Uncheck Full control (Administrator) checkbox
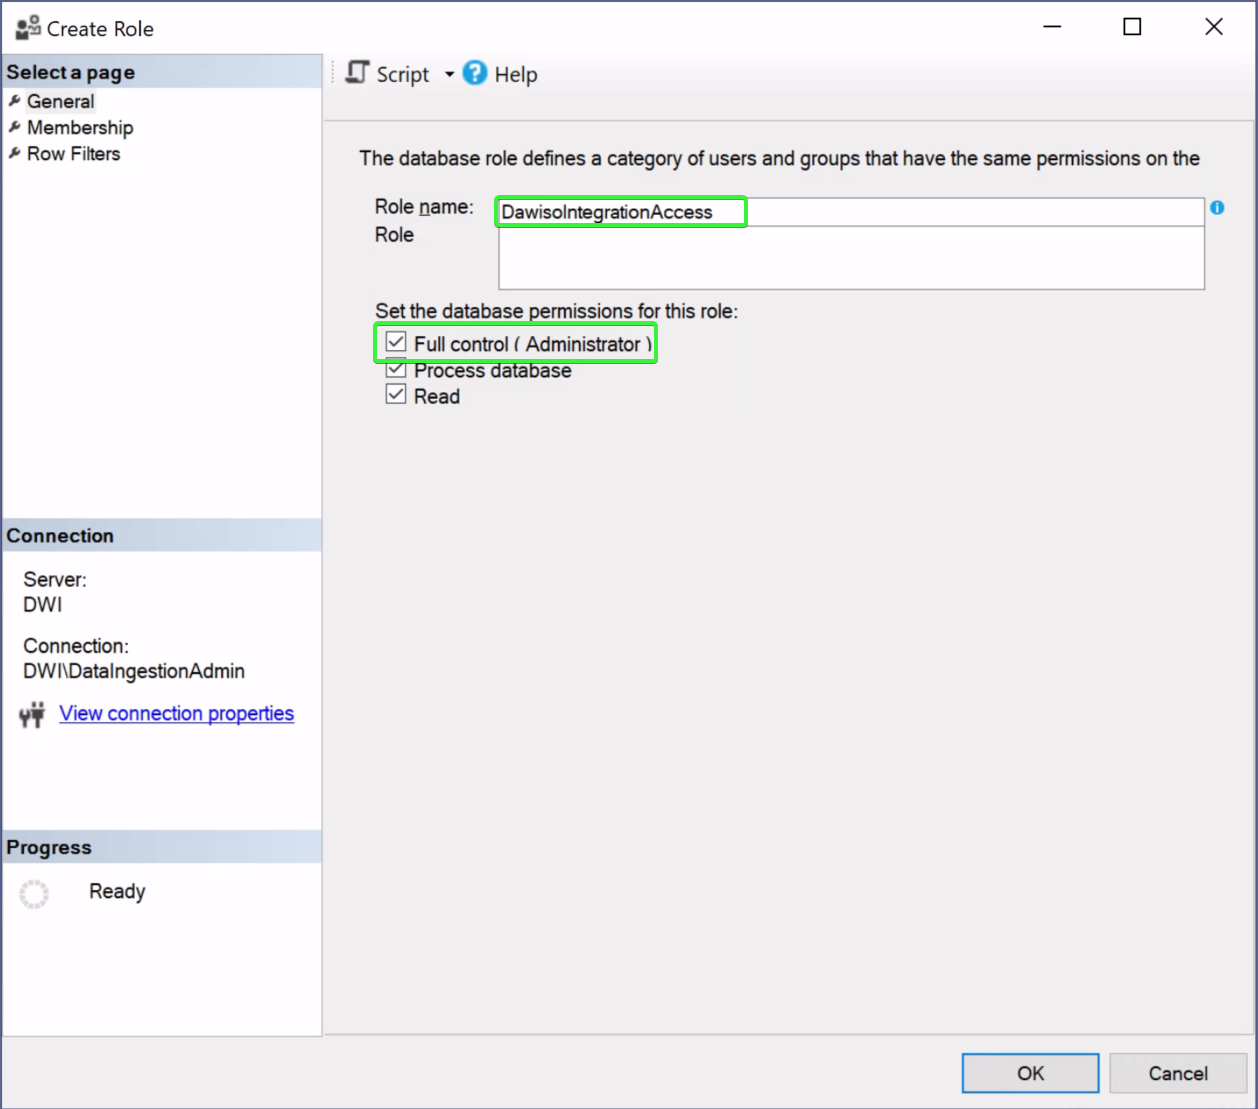This screenshot has height=1109, width=1258. pos(396,343)
